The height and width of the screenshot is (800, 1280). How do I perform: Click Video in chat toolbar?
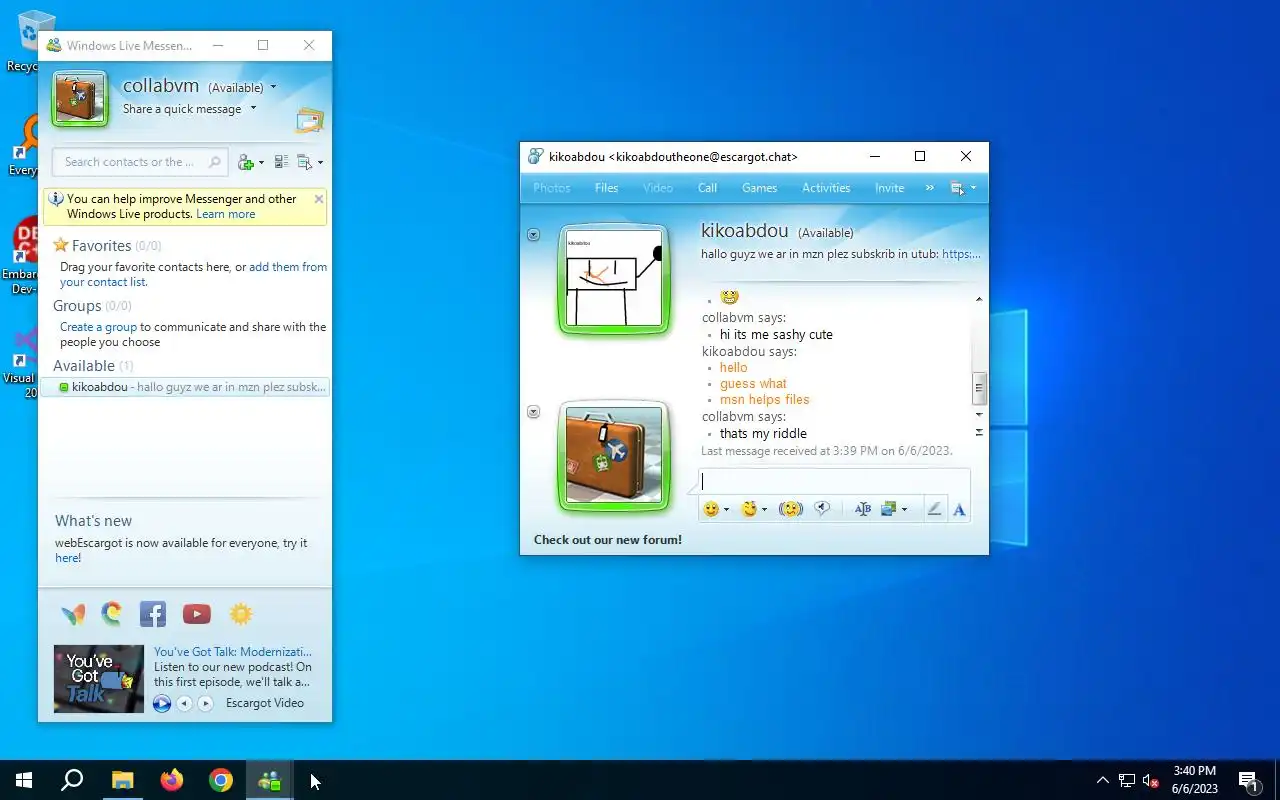click(658, 188)
